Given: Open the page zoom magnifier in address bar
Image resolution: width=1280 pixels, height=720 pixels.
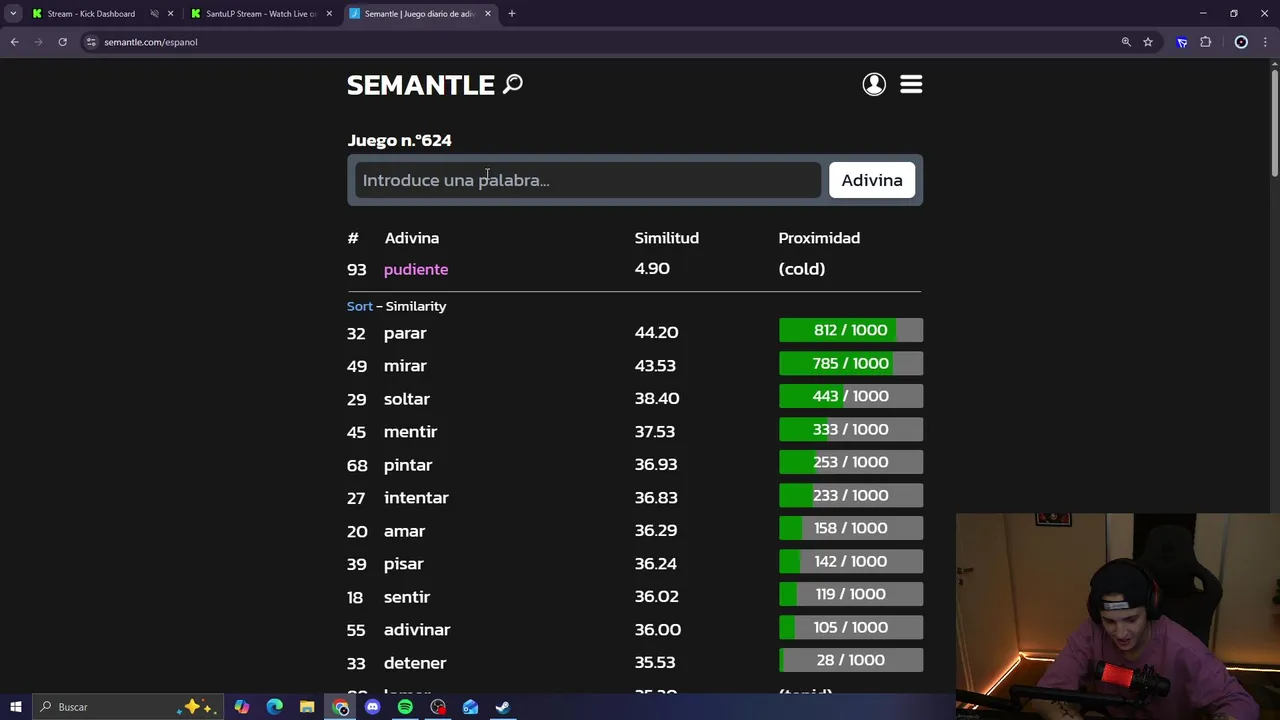Looking at the screenshot, I should 1126,42.
